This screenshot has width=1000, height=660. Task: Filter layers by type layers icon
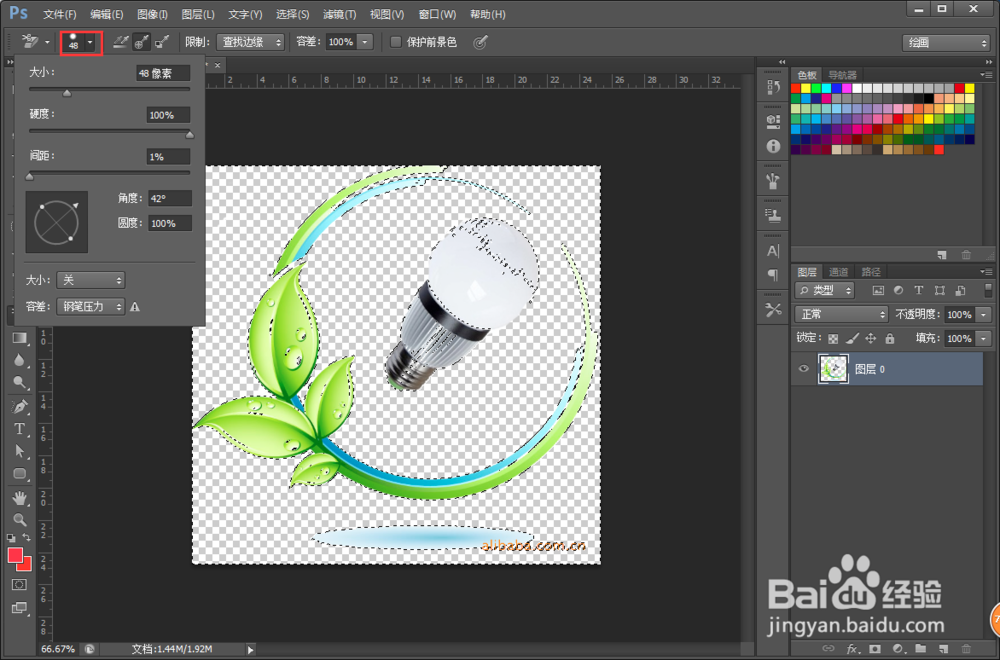[x=918, y=290]
